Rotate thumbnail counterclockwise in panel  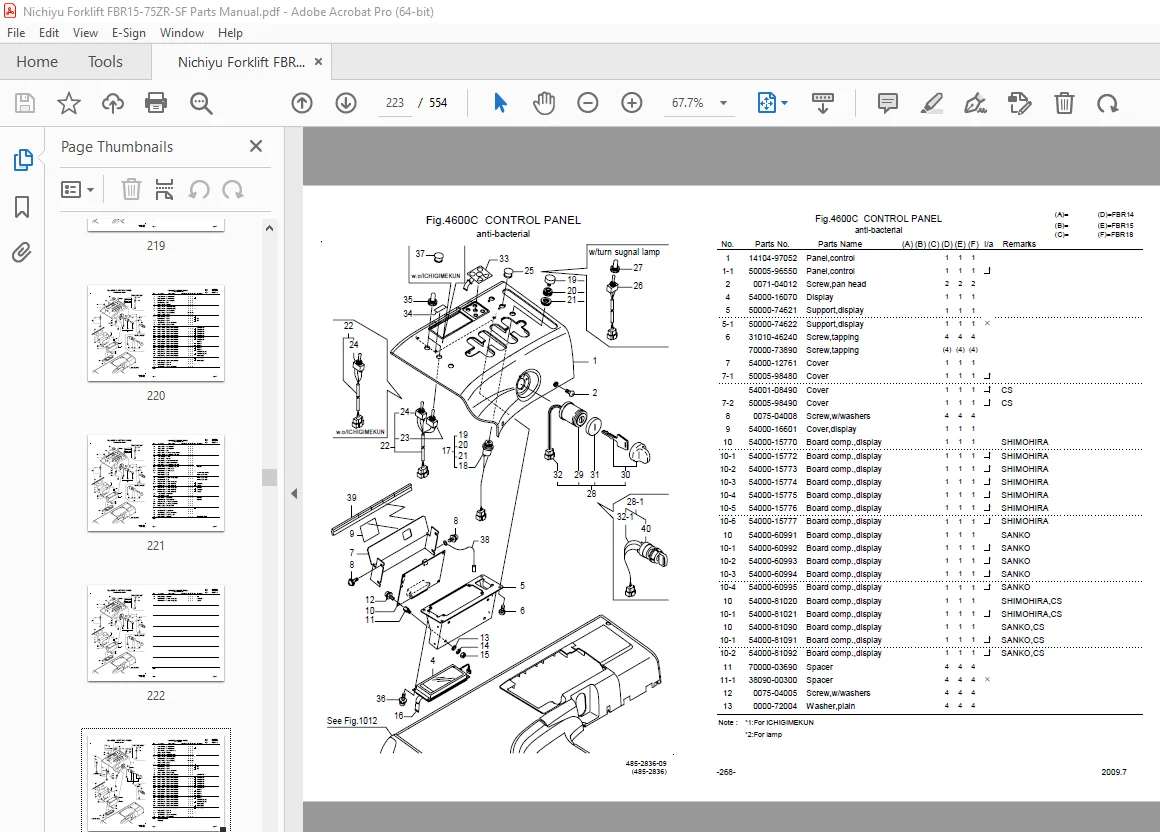[198, 190]
